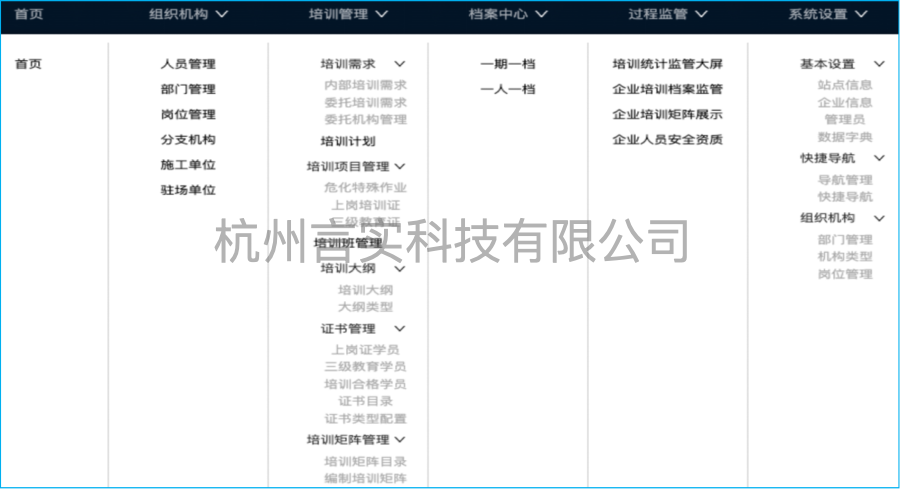Viewport: 900px width, 489px height.
Task: Open the 过程监管 menu in top bar
Action: tap(668, 14)
